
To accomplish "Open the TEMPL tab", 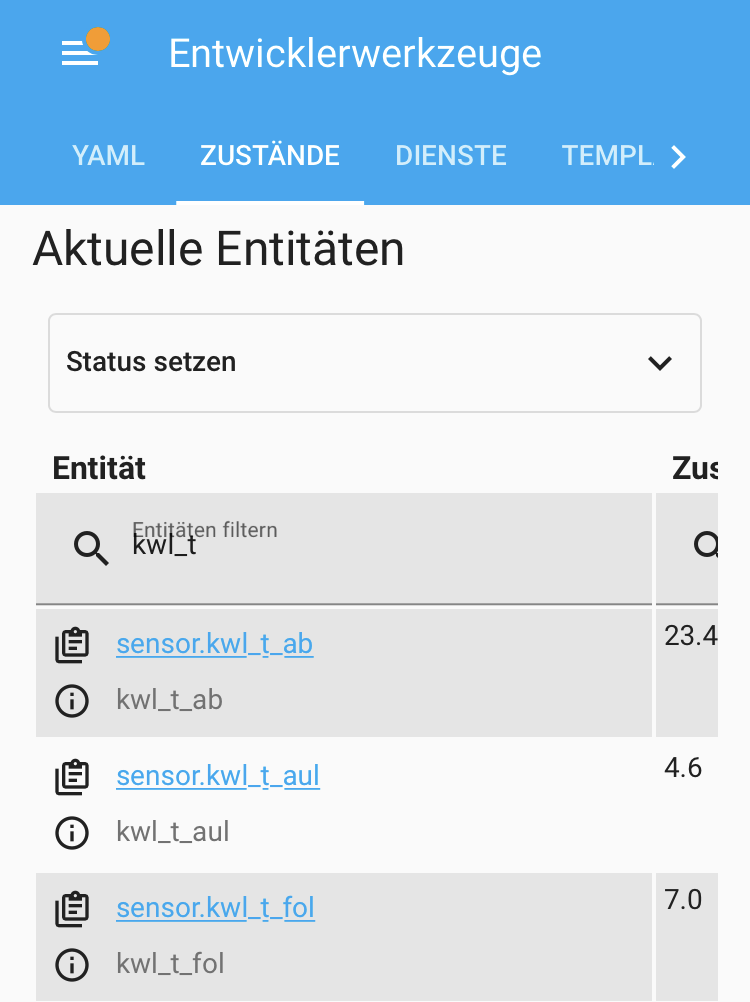I will (607, 155).
